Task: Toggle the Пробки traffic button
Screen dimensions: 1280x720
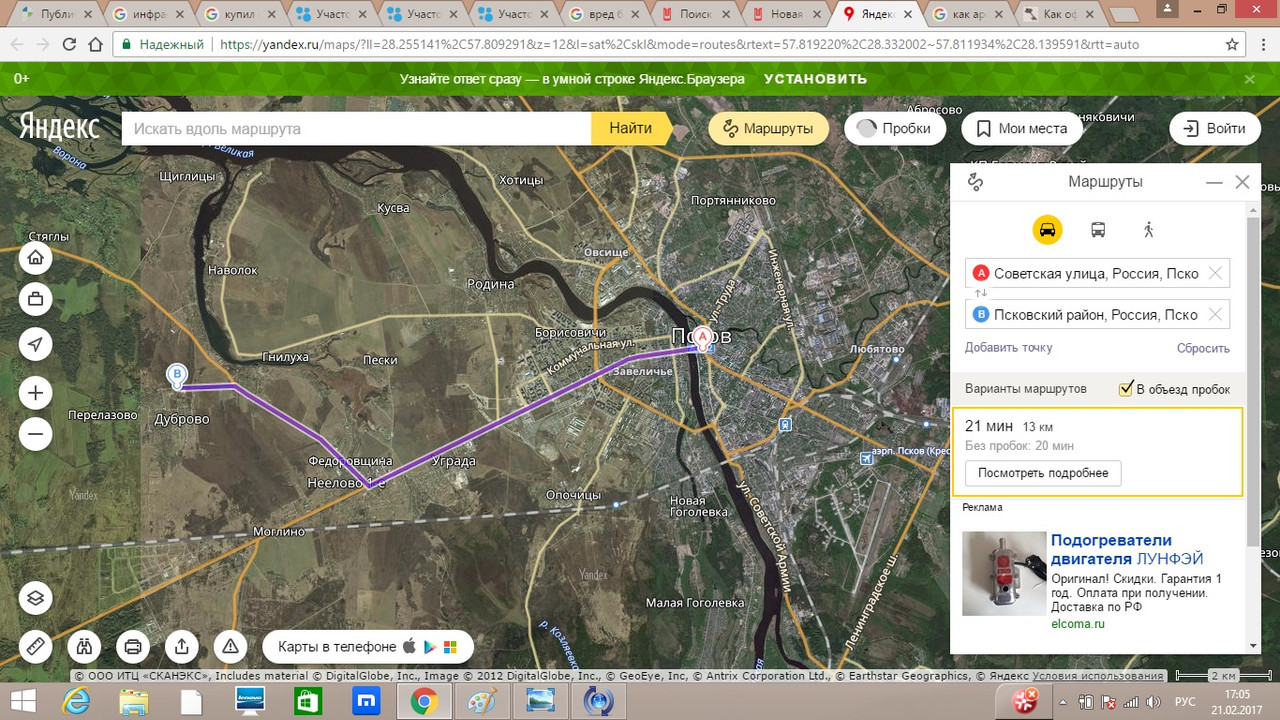Action: click(x=895, y=128)
